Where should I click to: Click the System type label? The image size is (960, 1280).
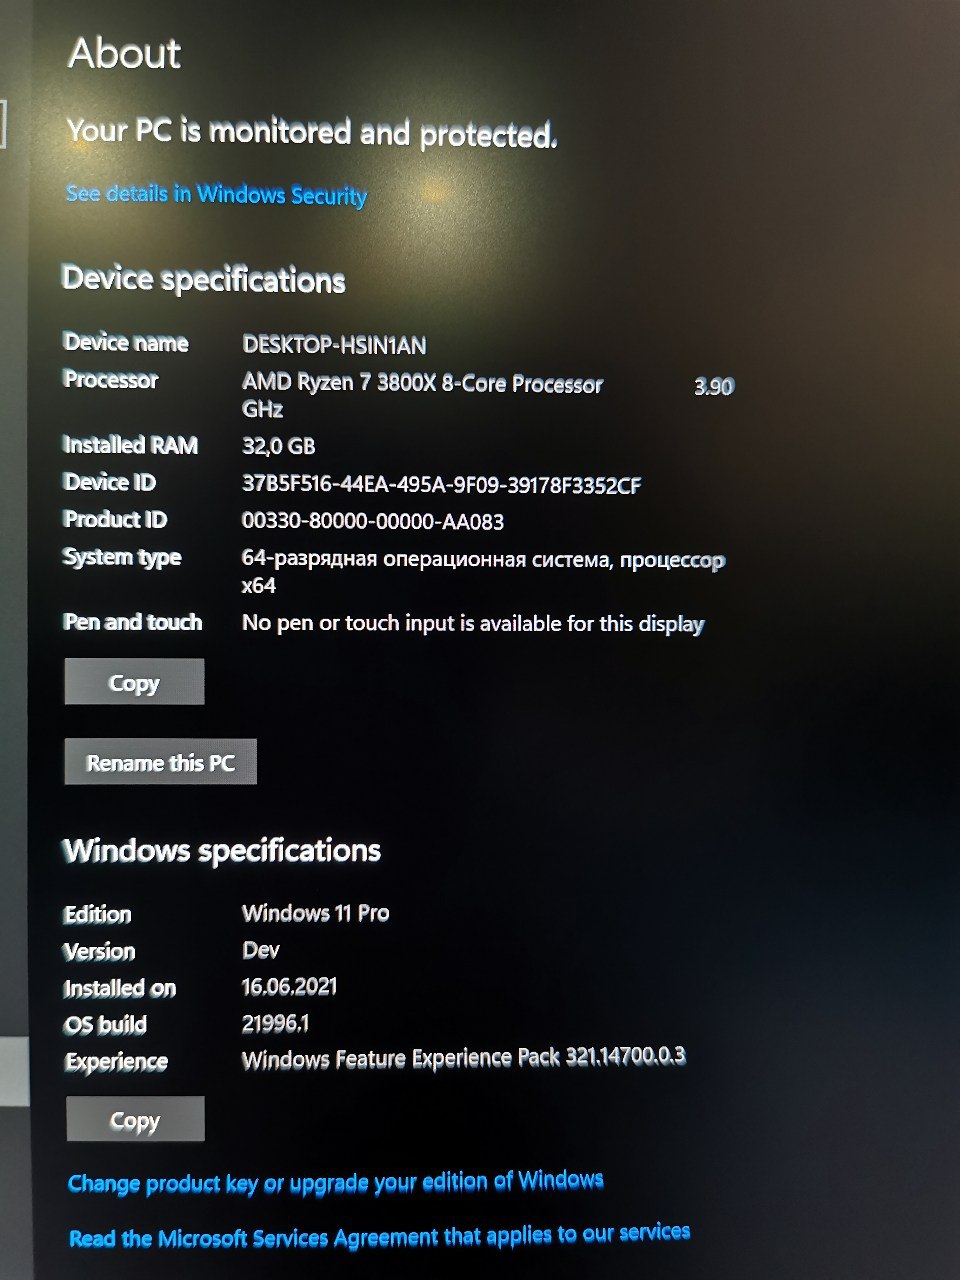122,557
